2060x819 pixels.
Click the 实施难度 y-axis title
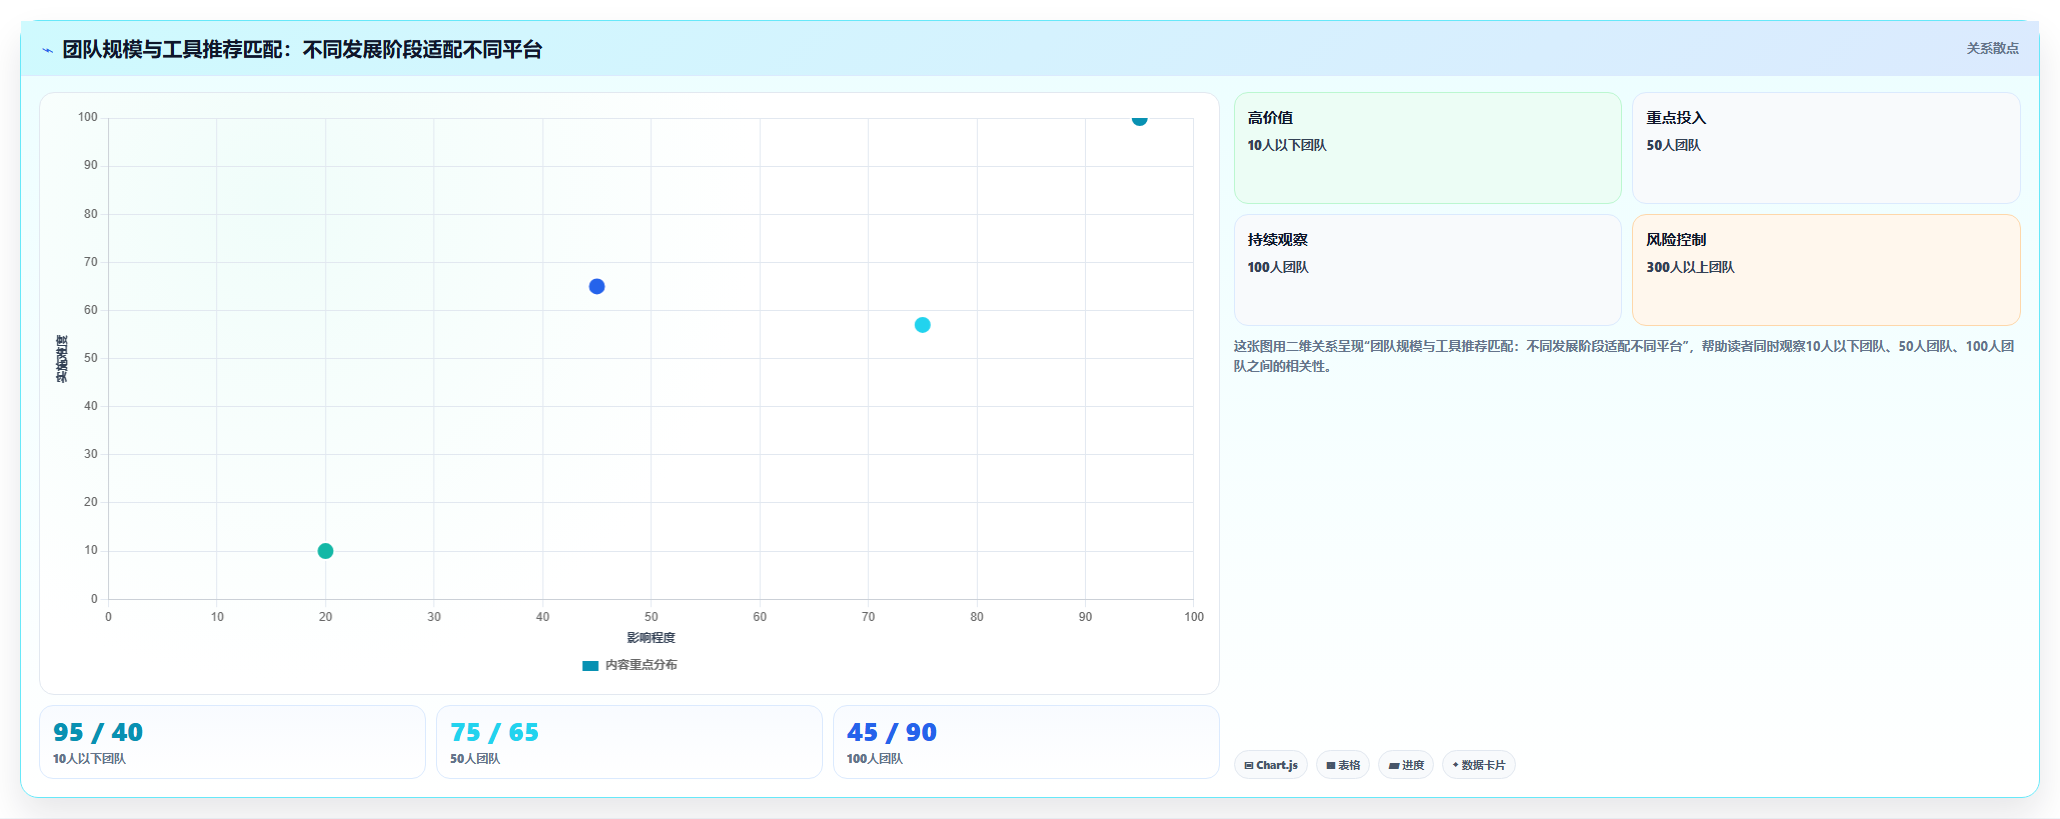click(62, 358)
